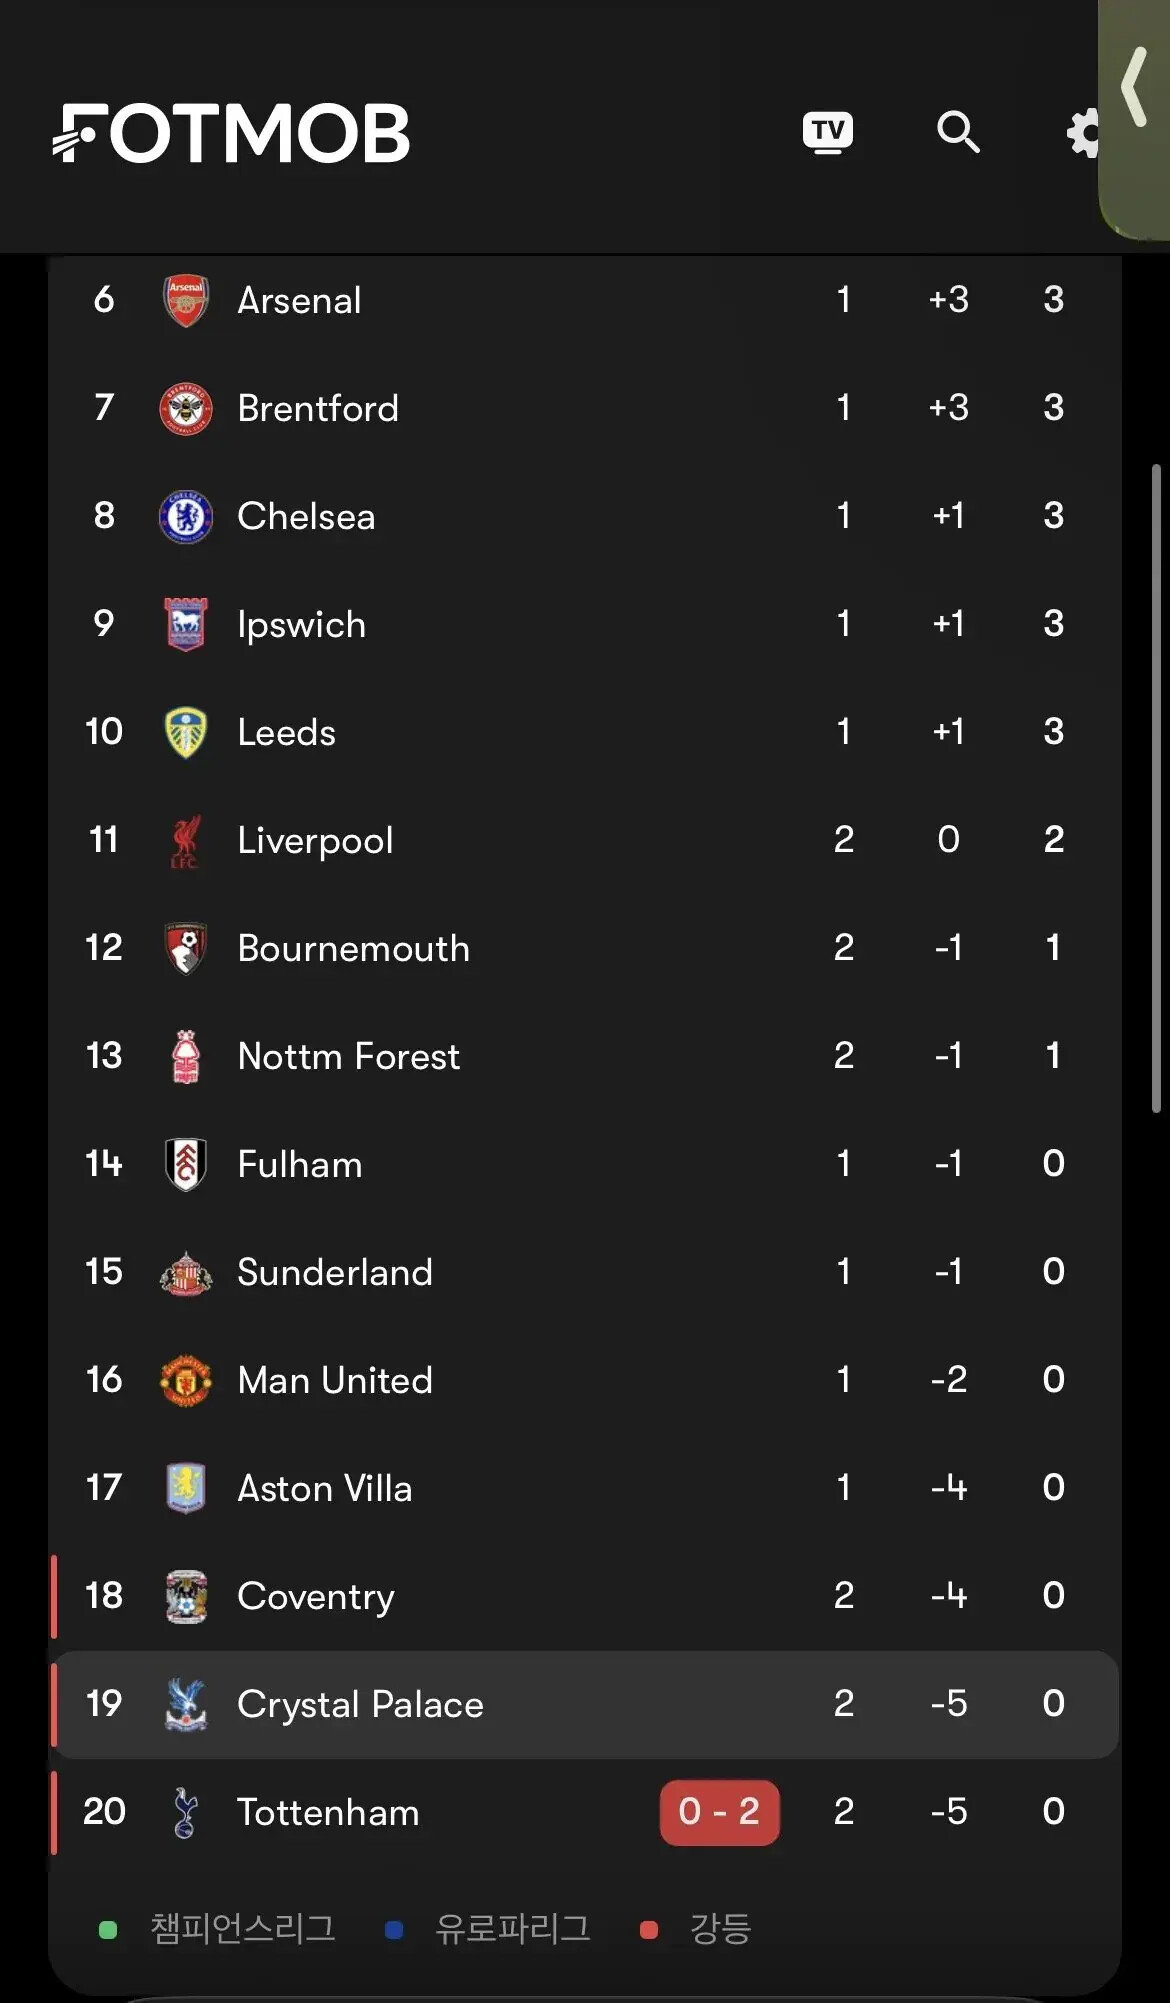The height and width of the screenshot is (2003, 1170).
Task: Tap the Liverpool club crest
Action: click(x=186, y=840)
